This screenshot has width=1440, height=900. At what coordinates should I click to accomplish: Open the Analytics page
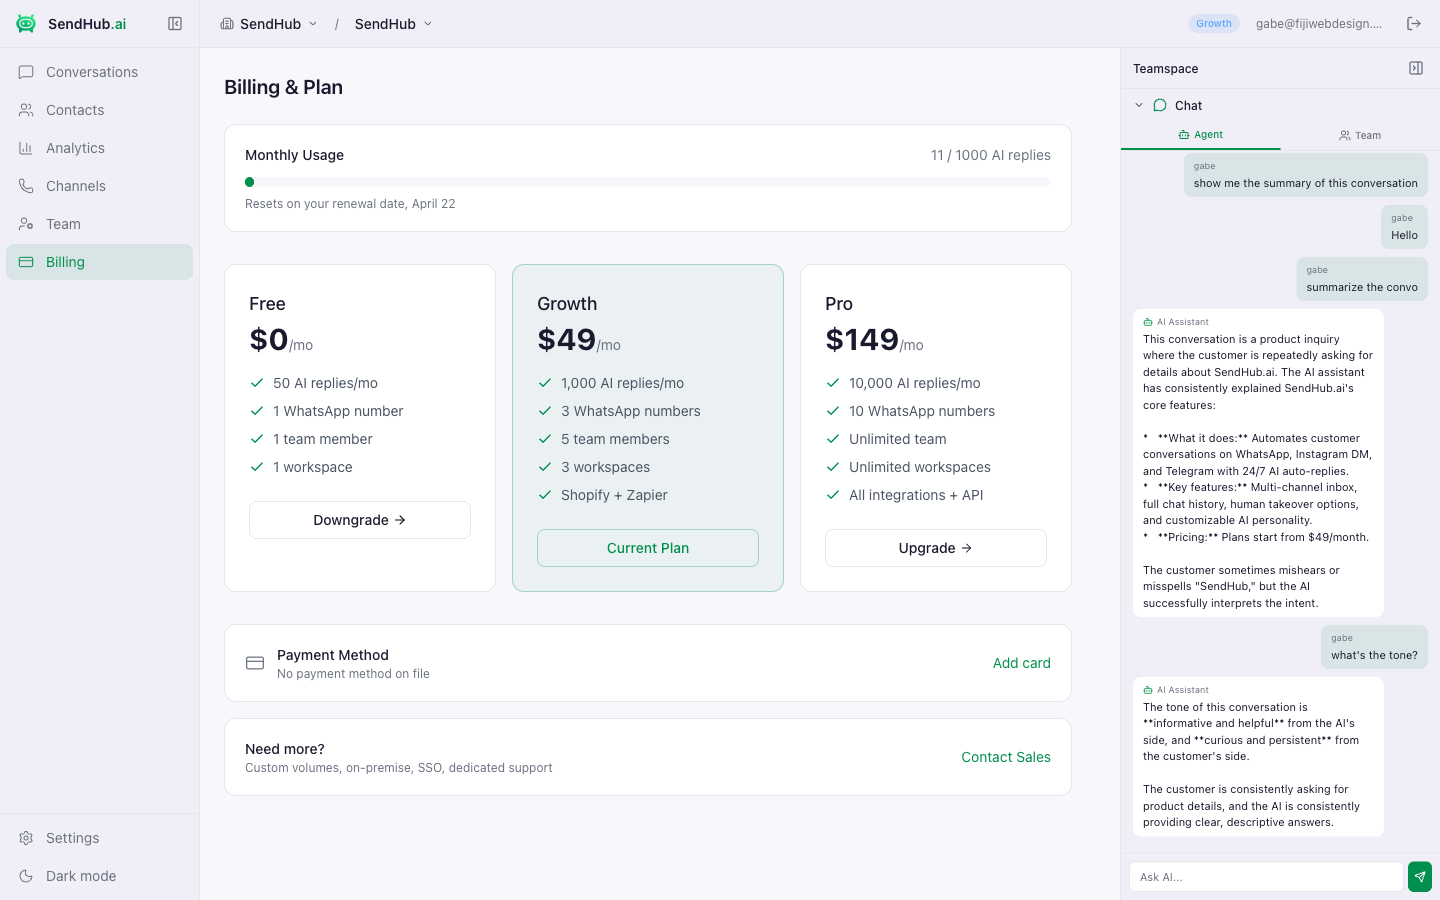pyautogui.click(x=99, y=148)
